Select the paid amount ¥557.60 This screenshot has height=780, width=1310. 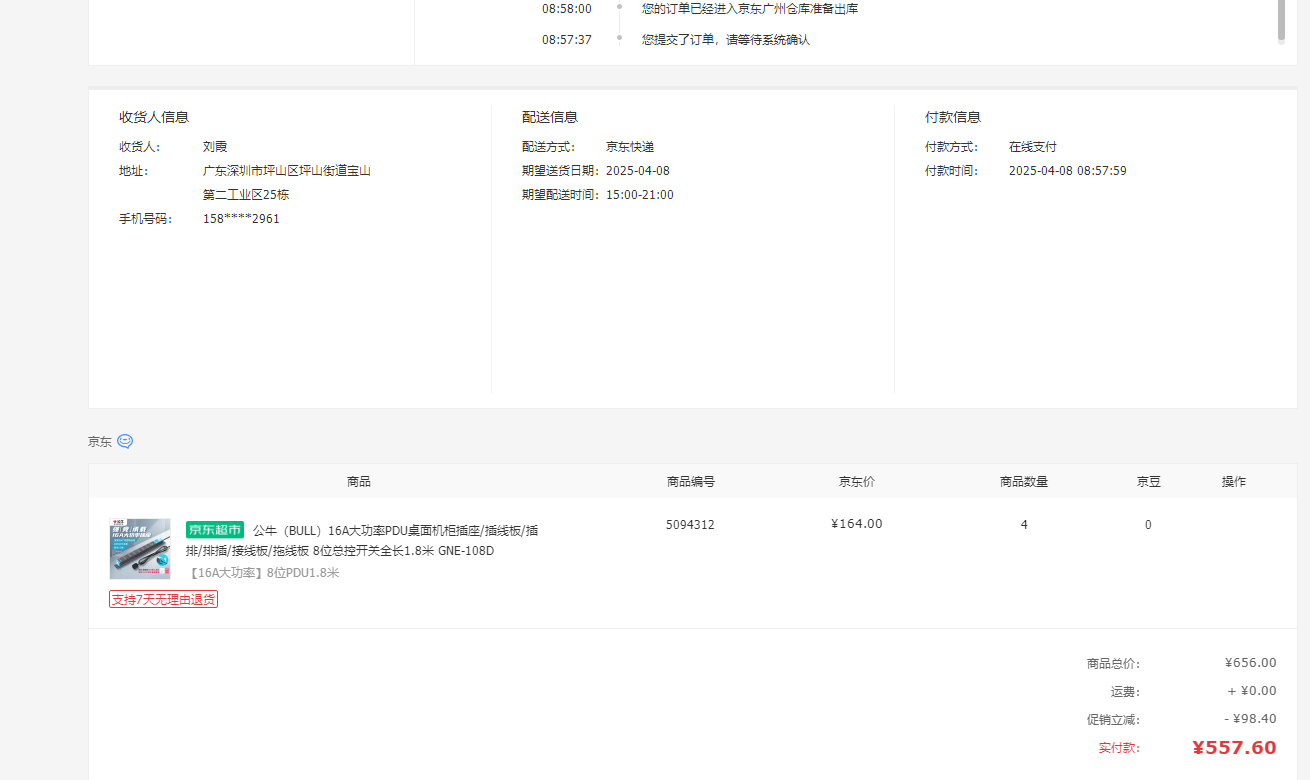(1234, 747)
